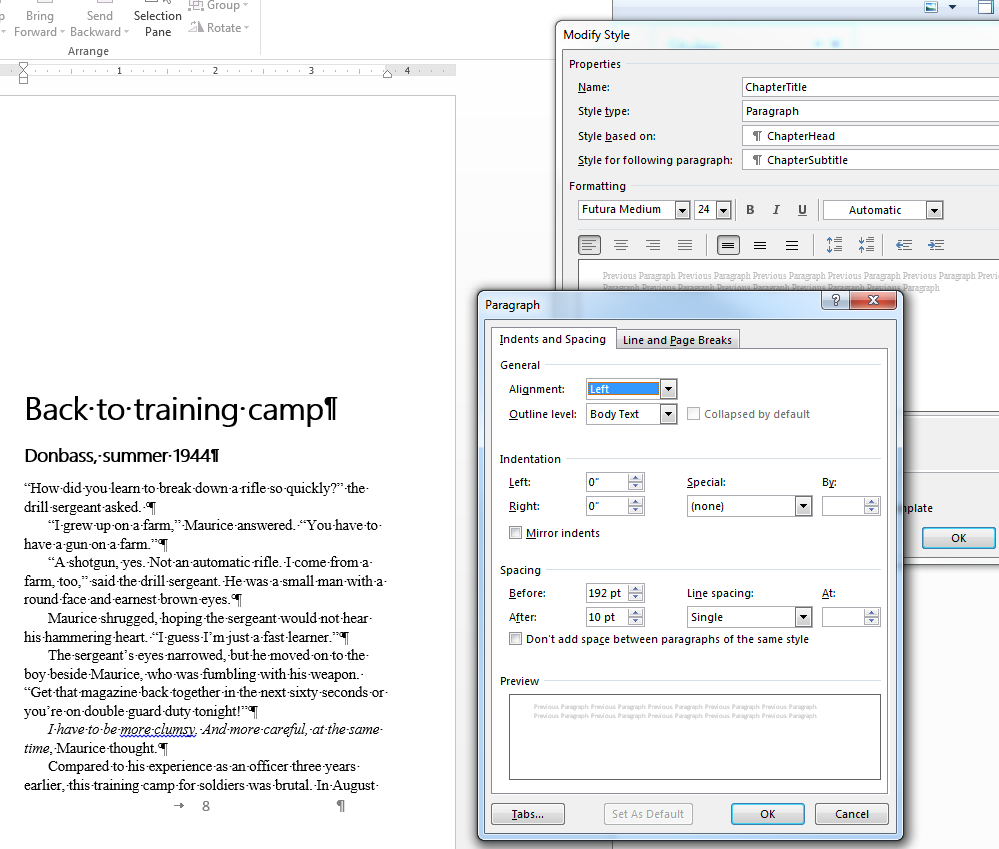Switch to Line and Page Breaks tab

click(x=677, y=340)
